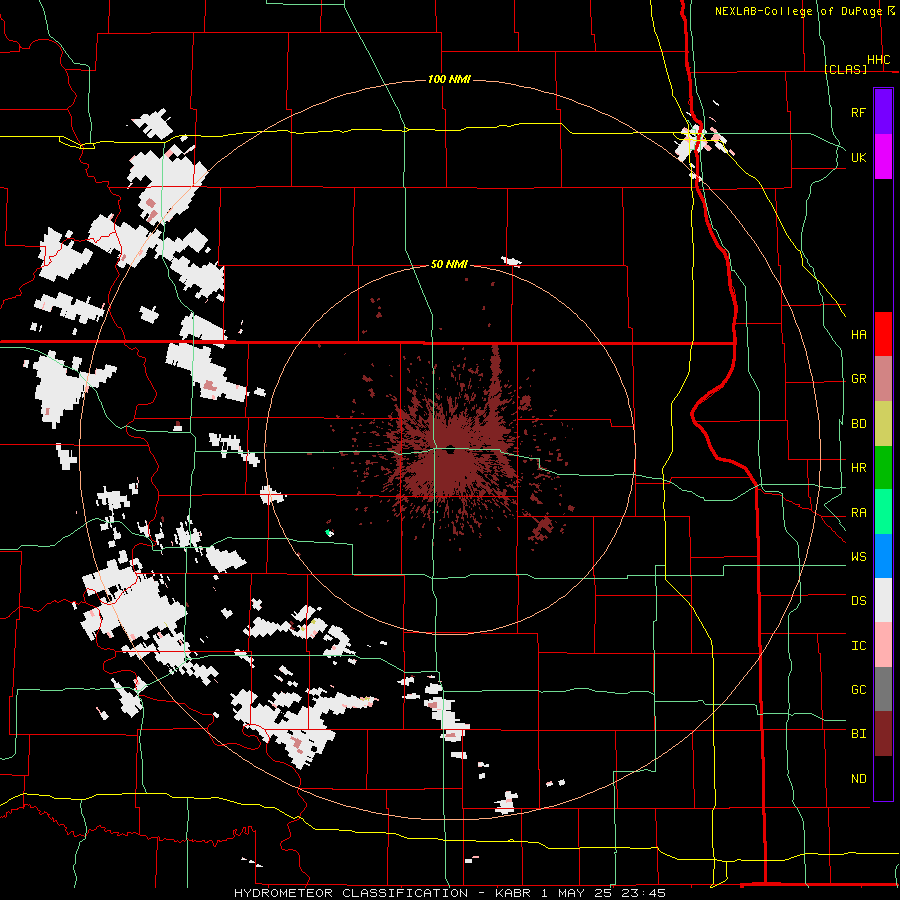Click the BD legend label

click(x=858, y=424)
